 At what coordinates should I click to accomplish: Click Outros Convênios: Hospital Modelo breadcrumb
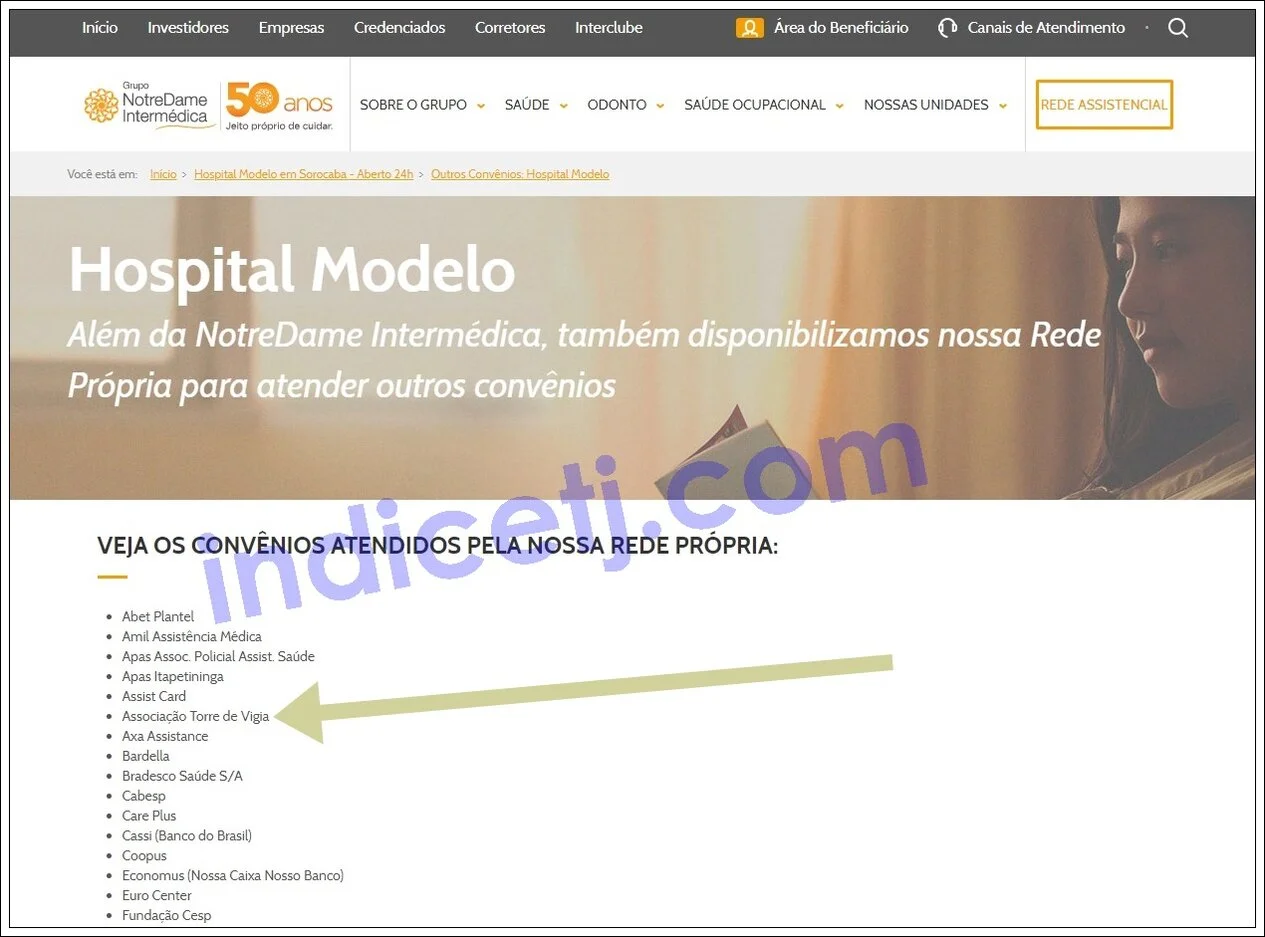(520, 174)
